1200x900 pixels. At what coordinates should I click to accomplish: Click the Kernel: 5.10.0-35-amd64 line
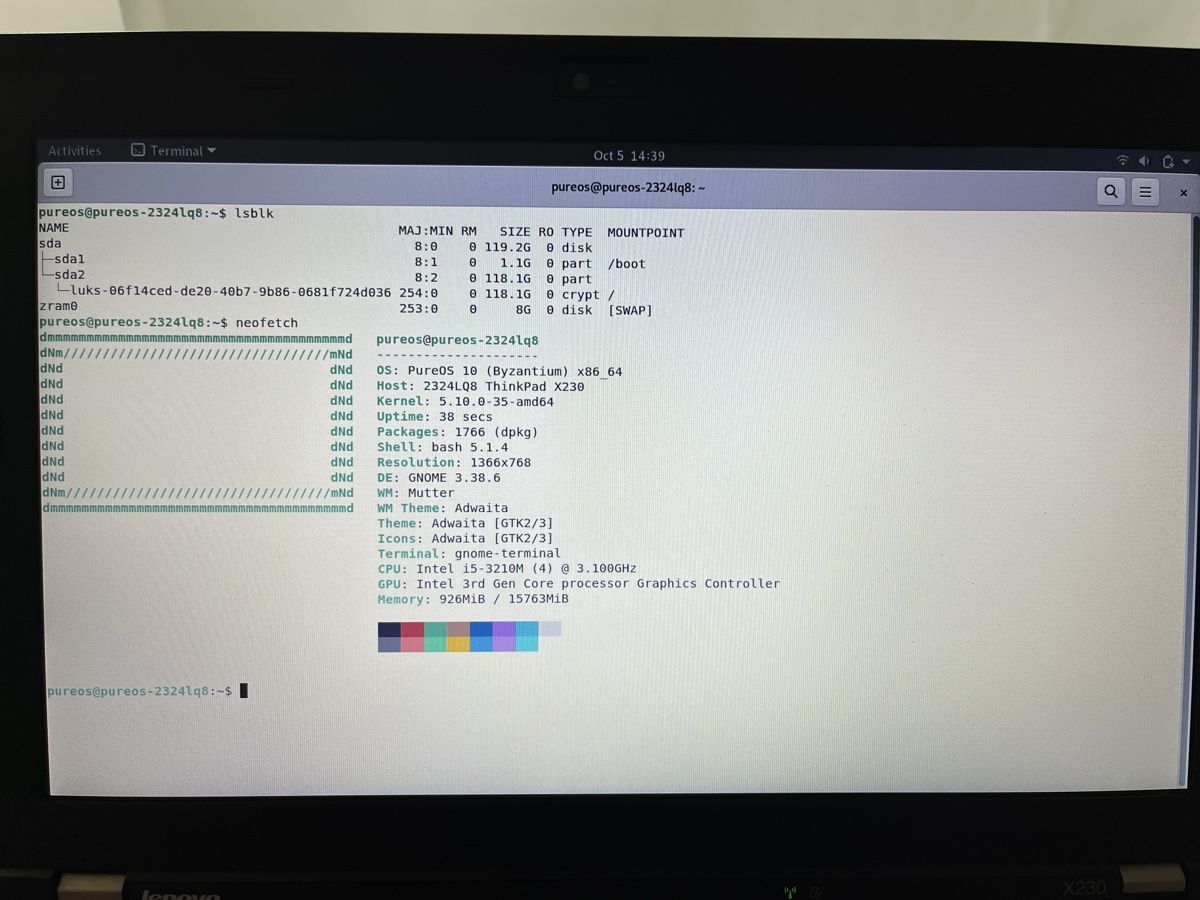pos(465,402)
